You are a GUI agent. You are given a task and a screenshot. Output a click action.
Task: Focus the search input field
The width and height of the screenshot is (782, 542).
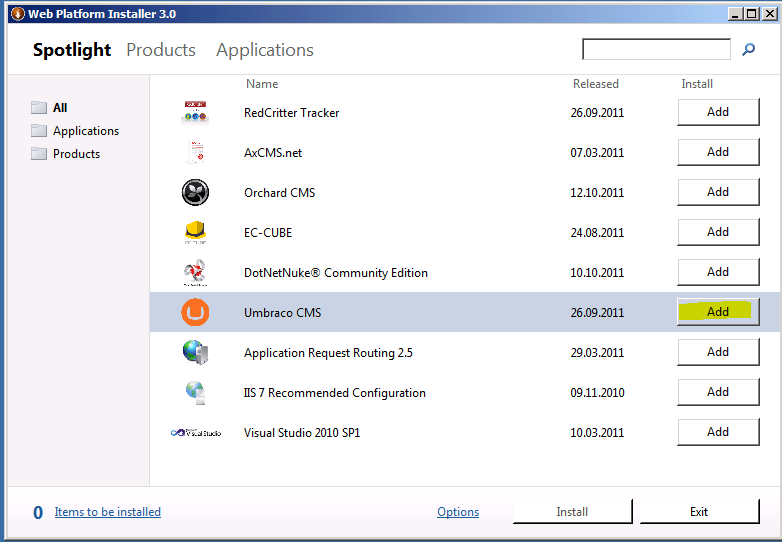[656, 49]
